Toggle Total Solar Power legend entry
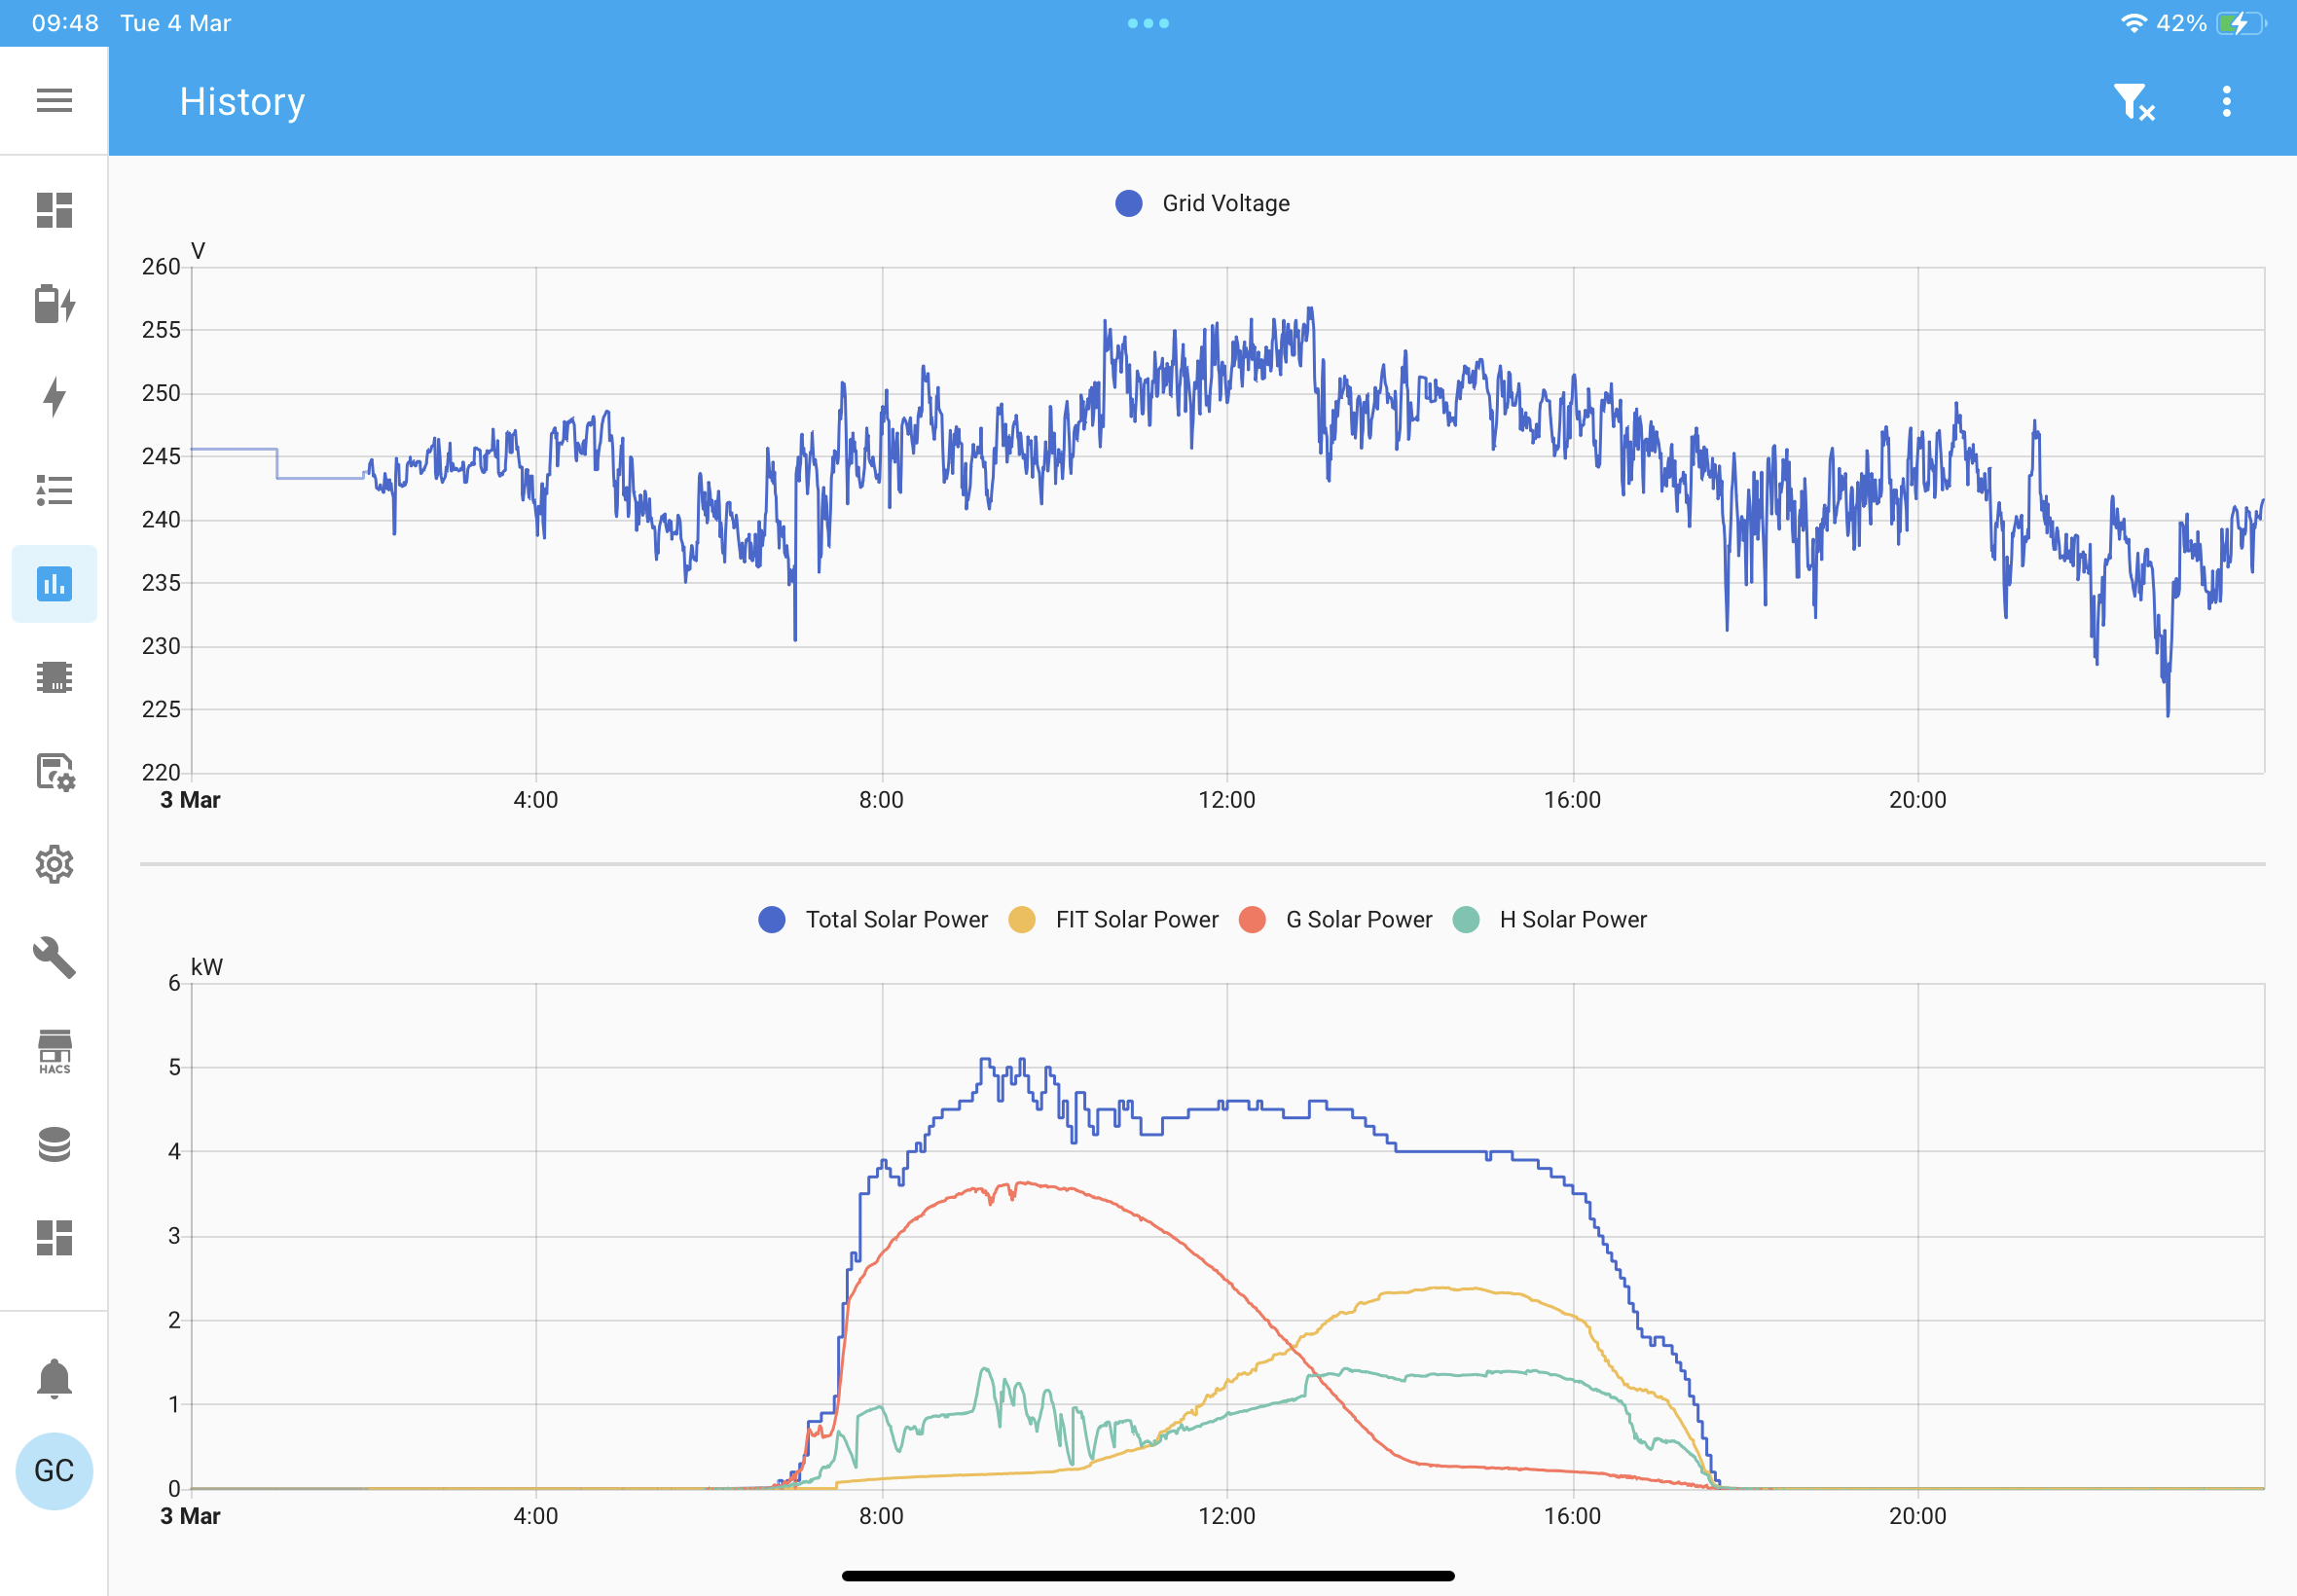Viewport: 2297px width, 1596px height. (873, 920)
